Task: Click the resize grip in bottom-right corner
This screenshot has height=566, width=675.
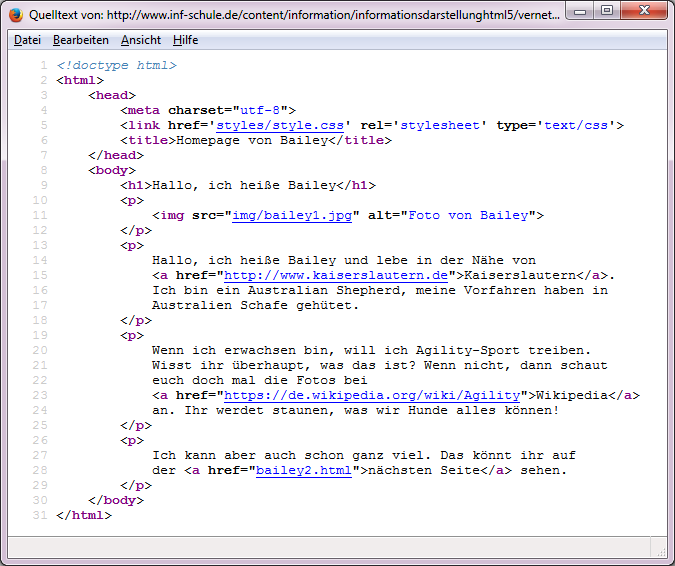Action: pyautogui.click(x=659, y=548)
